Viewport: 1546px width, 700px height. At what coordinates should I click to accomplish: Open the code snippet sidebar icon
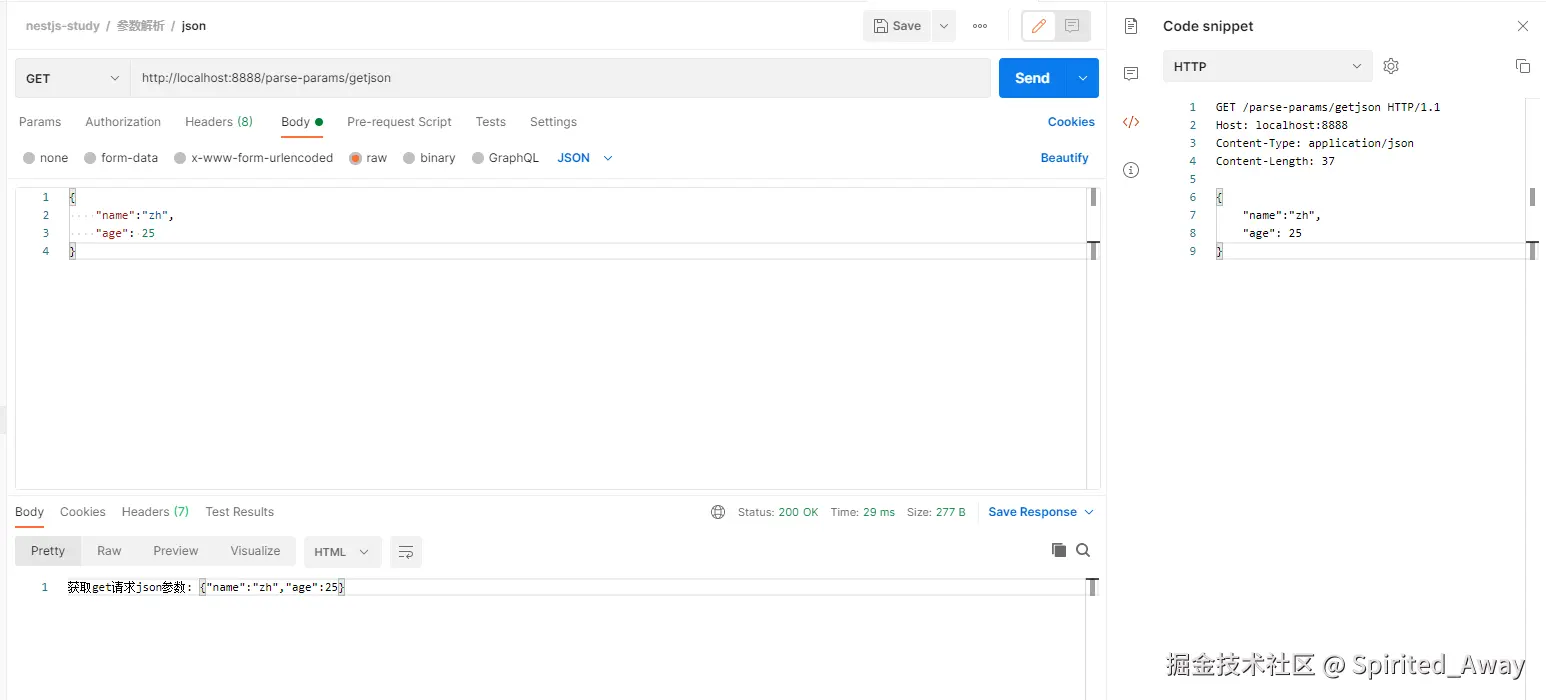coord(1131,122)
